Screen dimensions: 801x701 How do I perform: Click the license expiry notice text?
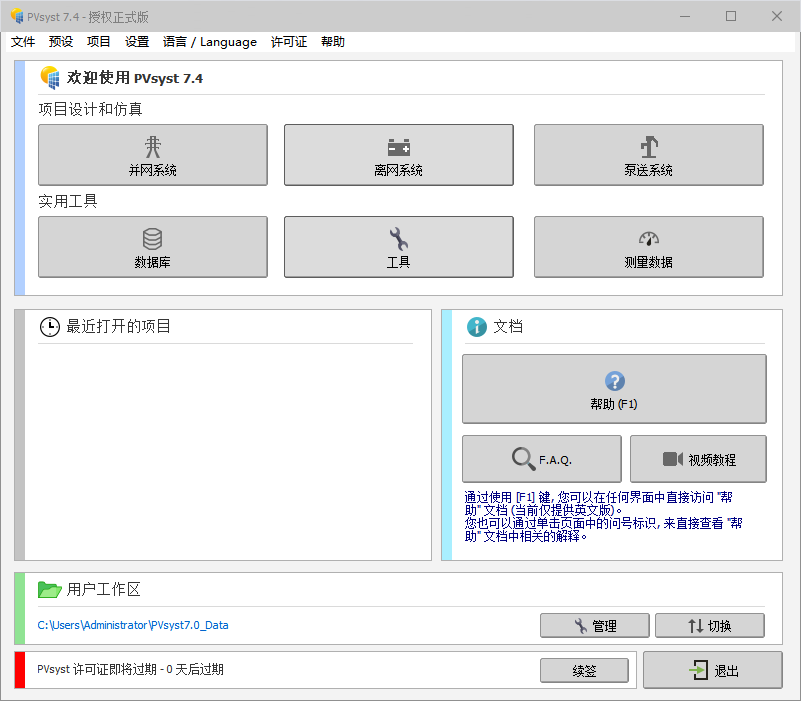(x=130, y=669)
